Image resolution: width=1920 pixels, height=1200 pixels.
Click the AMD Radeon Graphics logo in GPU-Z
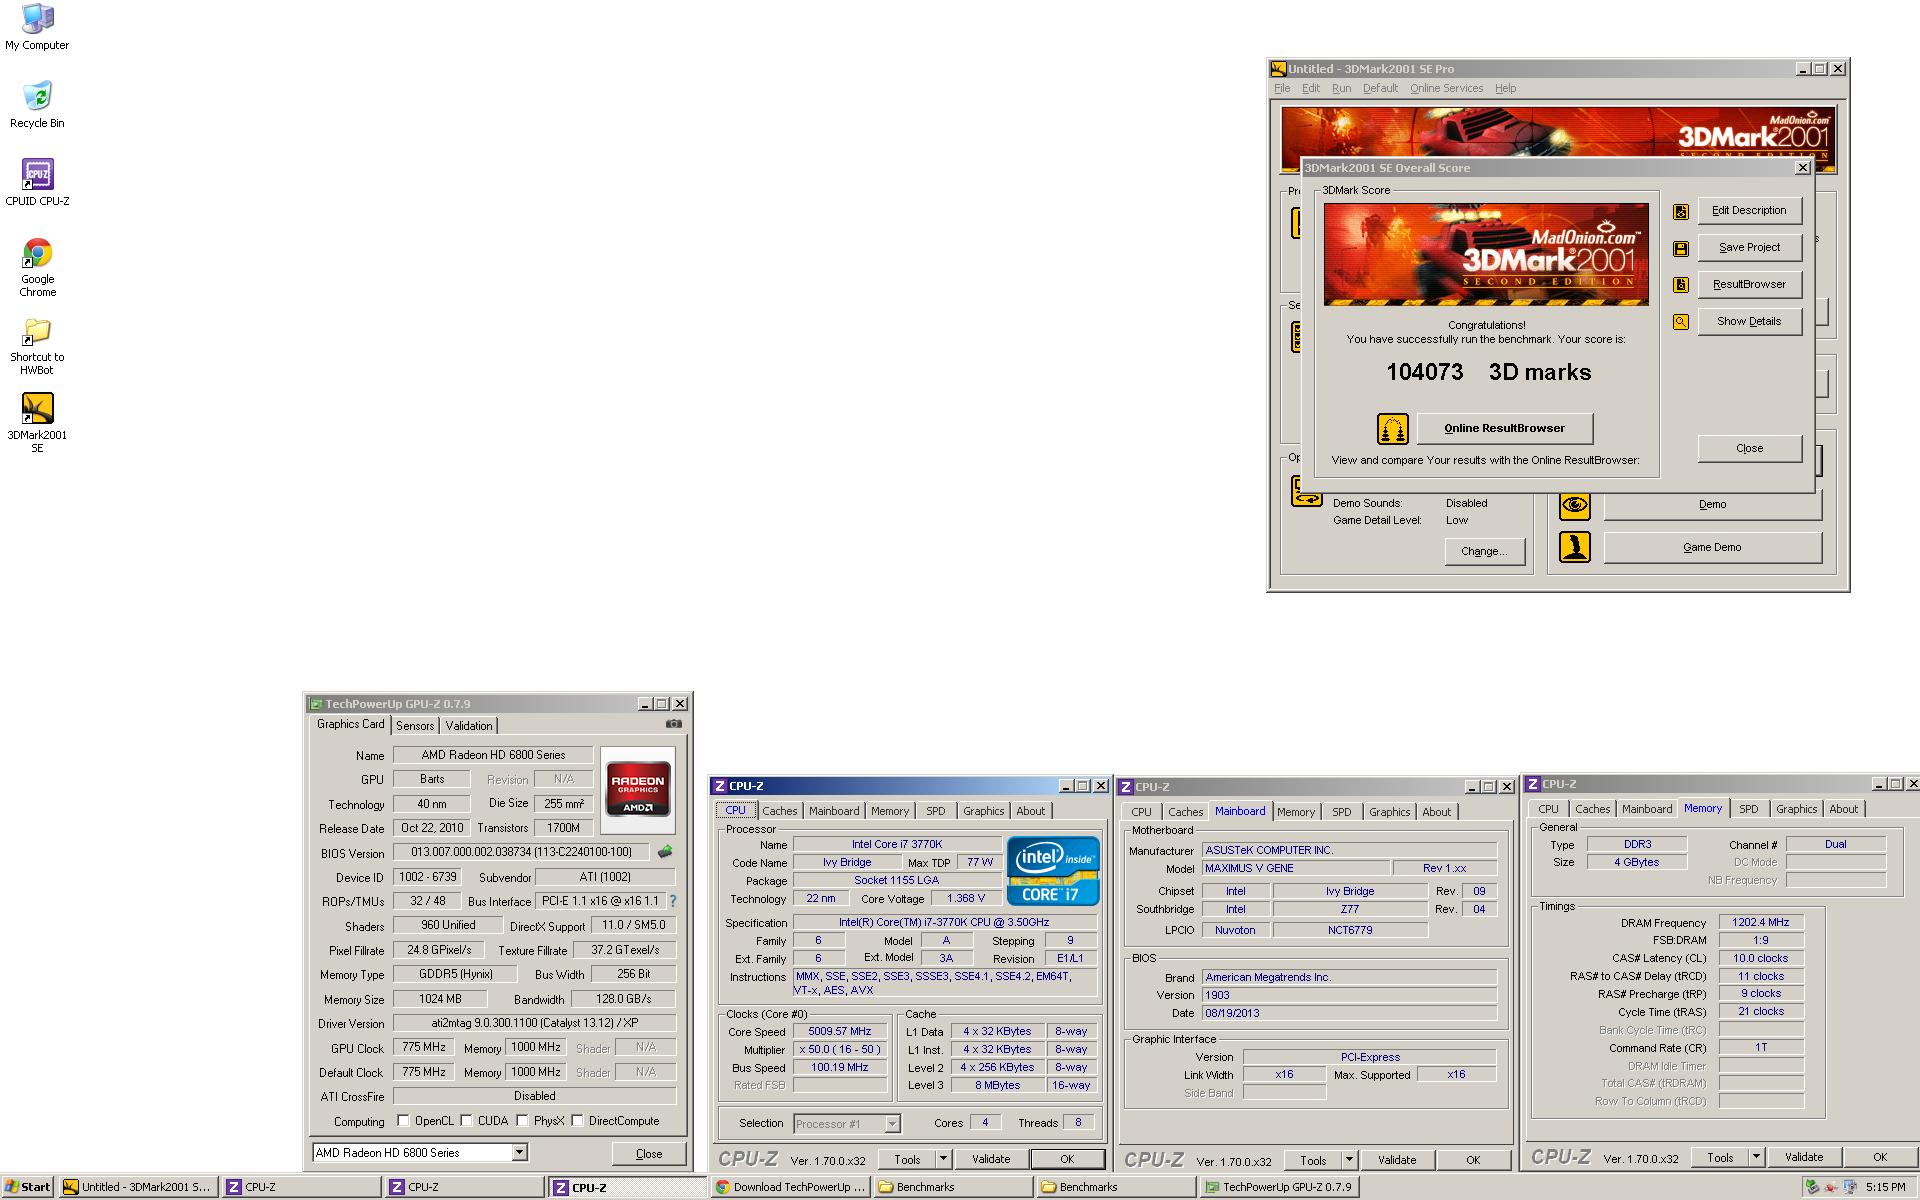point(638,790)
